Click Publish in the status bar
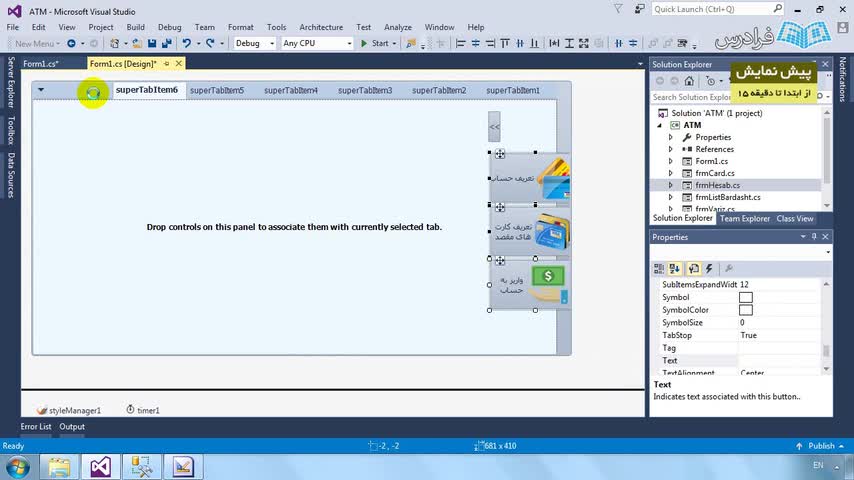854x480 pixels. coord(821,446)
